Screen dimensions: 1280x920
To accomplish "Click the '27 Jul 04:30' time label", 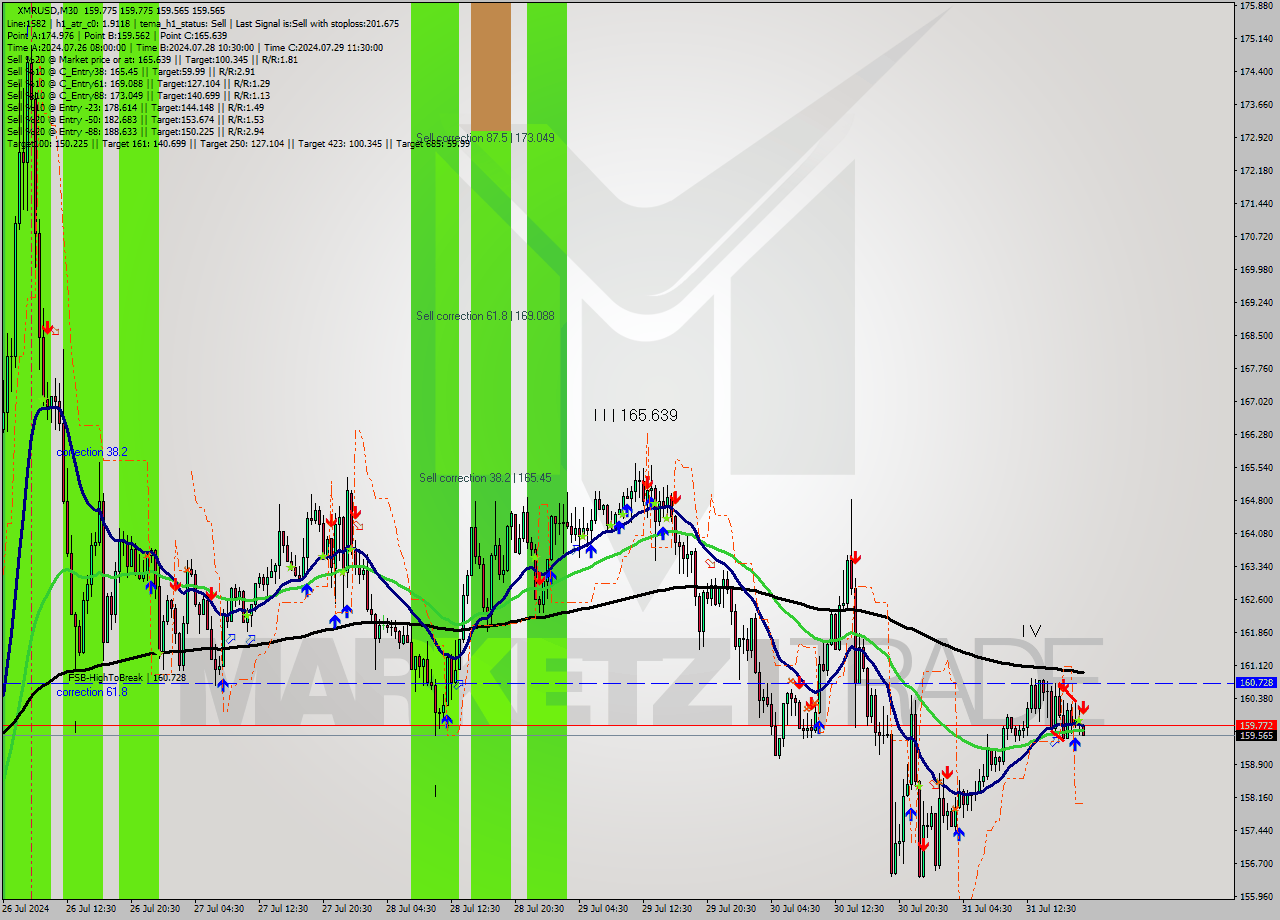I will coord(219,909).
